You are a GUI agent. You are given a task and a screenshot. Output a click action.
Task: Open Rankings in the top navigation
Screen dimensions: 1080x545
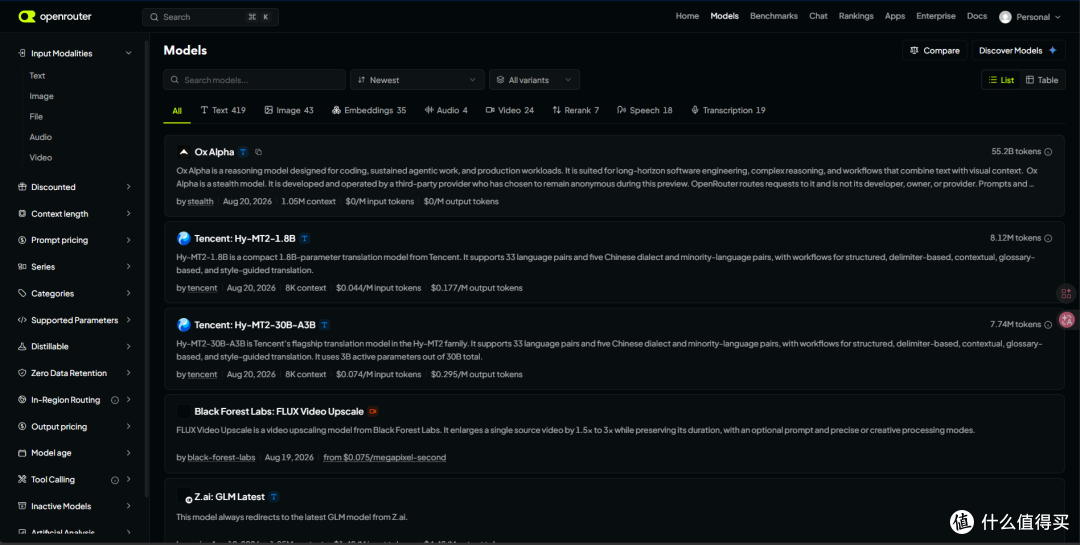point(855,17)
